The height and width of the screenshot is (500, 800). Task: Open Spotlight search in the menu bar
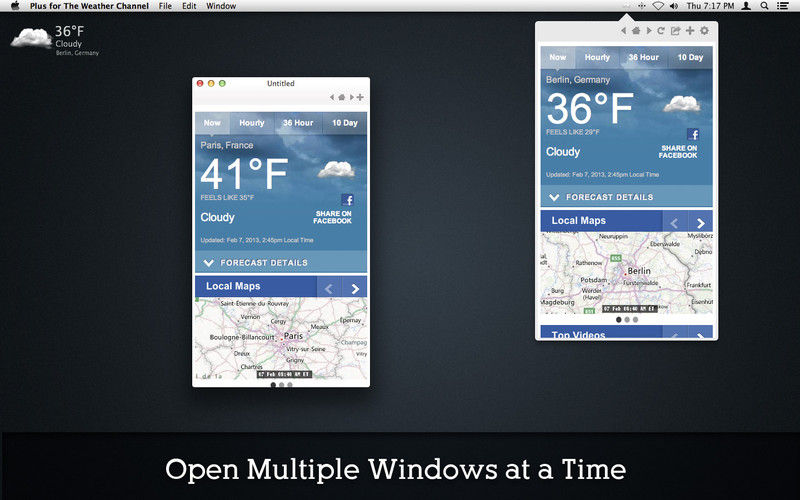(764, 6)
